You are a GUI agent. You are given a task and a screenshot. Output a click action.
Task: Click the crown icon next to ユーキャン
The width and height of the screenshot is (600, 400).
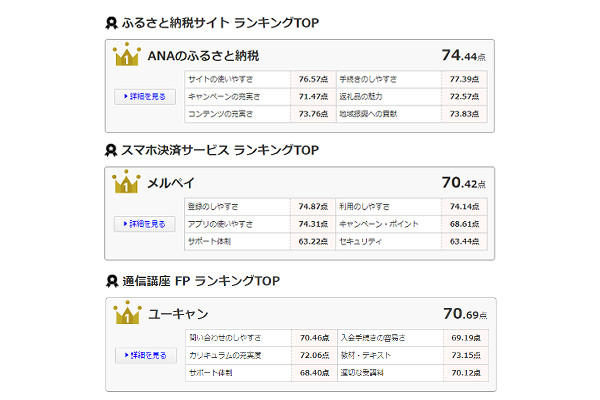coord(127,314)
